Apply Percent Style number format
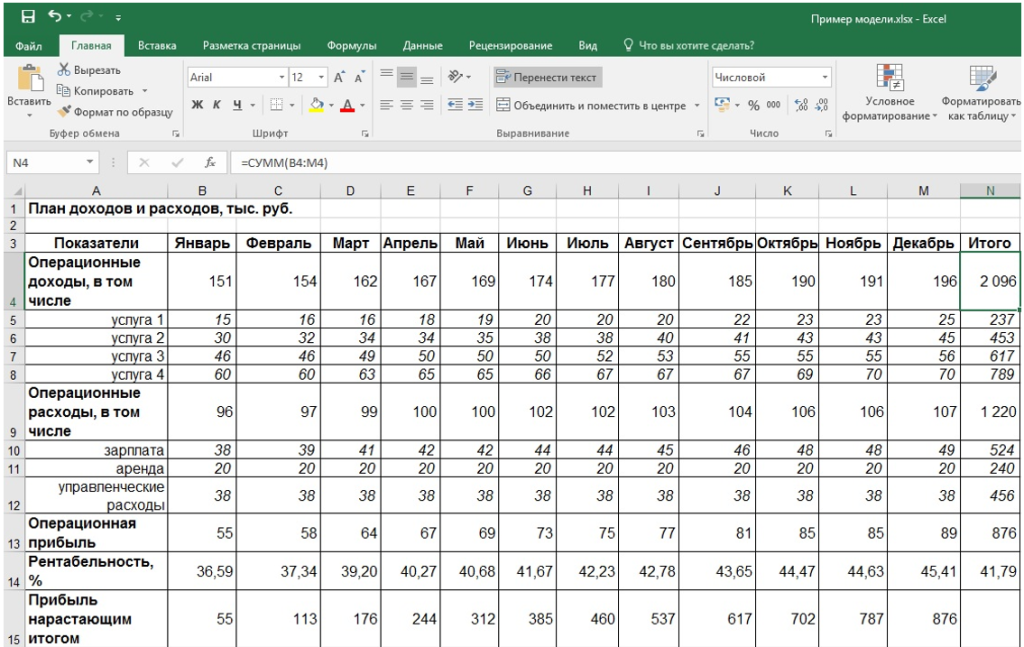Image resolution: width=1024 pixels, height=647 pixels. [x=753, y=105]
